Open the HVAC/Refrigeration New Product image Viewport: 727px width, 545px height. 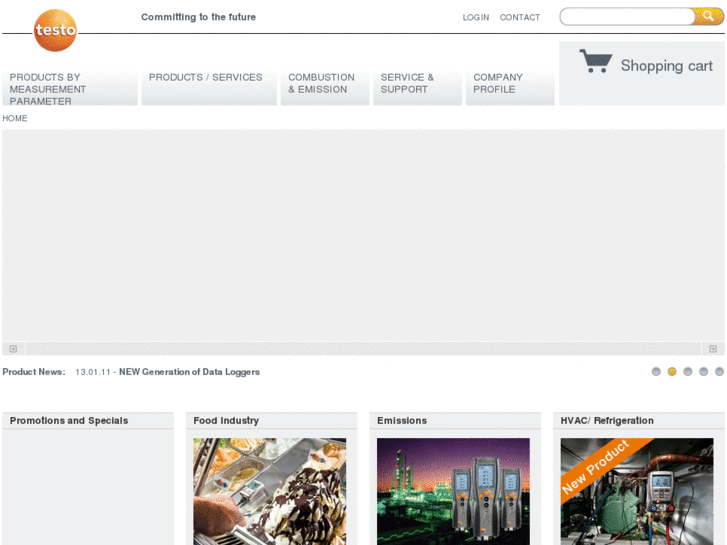pyautogui.click(x=637, y=492)
